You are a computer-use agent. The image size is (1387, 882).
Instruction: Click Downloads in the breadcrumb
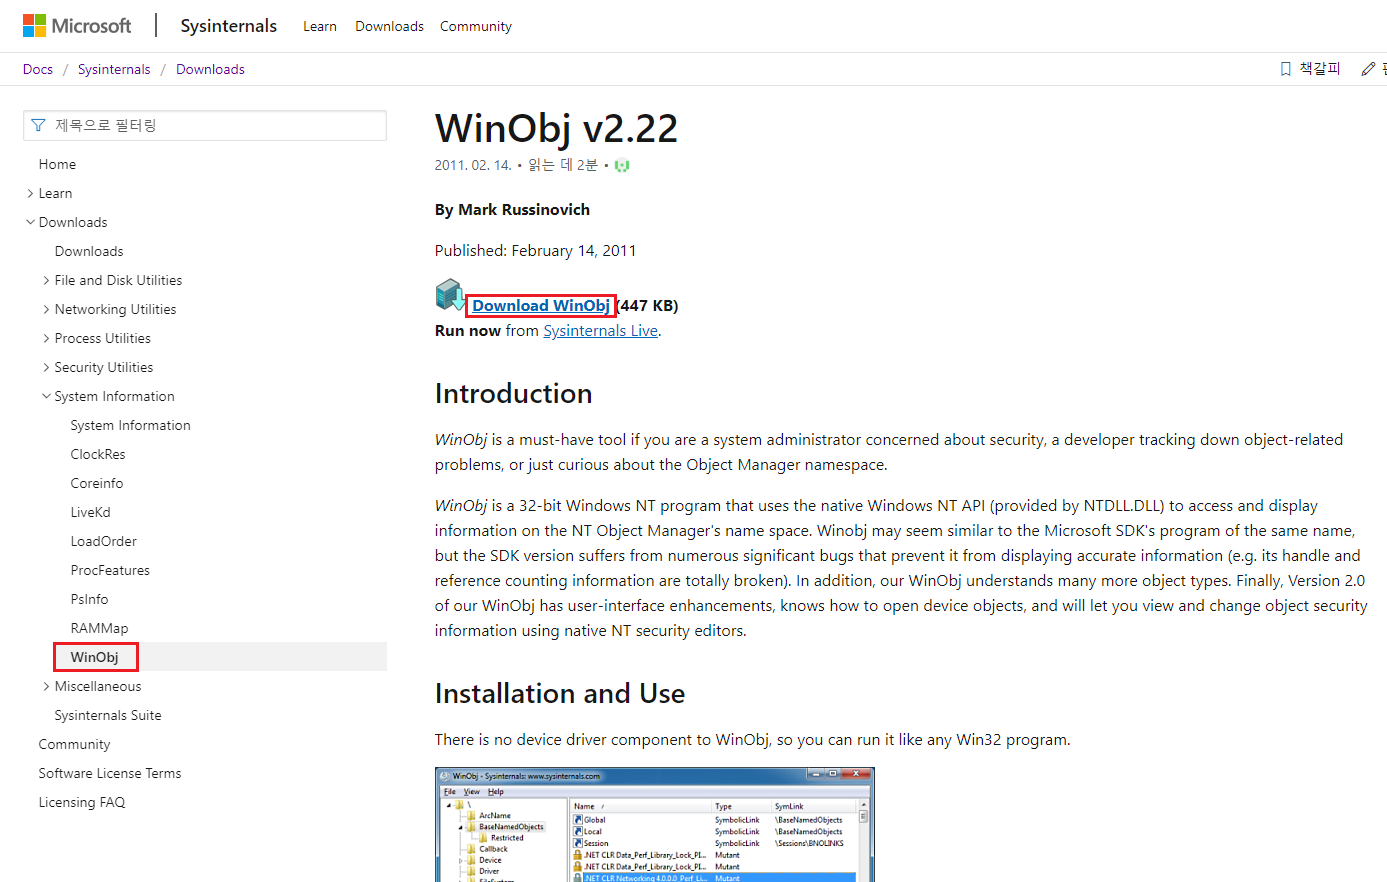click(x=210, y=69)
